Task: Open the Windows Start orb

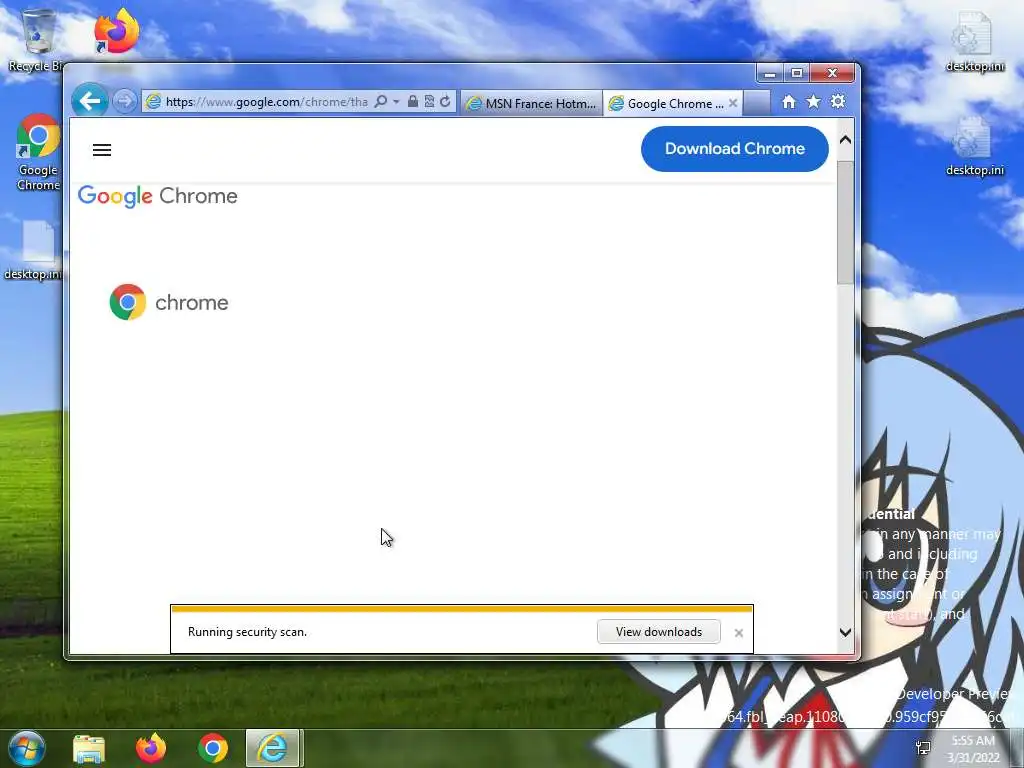Action: (x=27, y=748)
